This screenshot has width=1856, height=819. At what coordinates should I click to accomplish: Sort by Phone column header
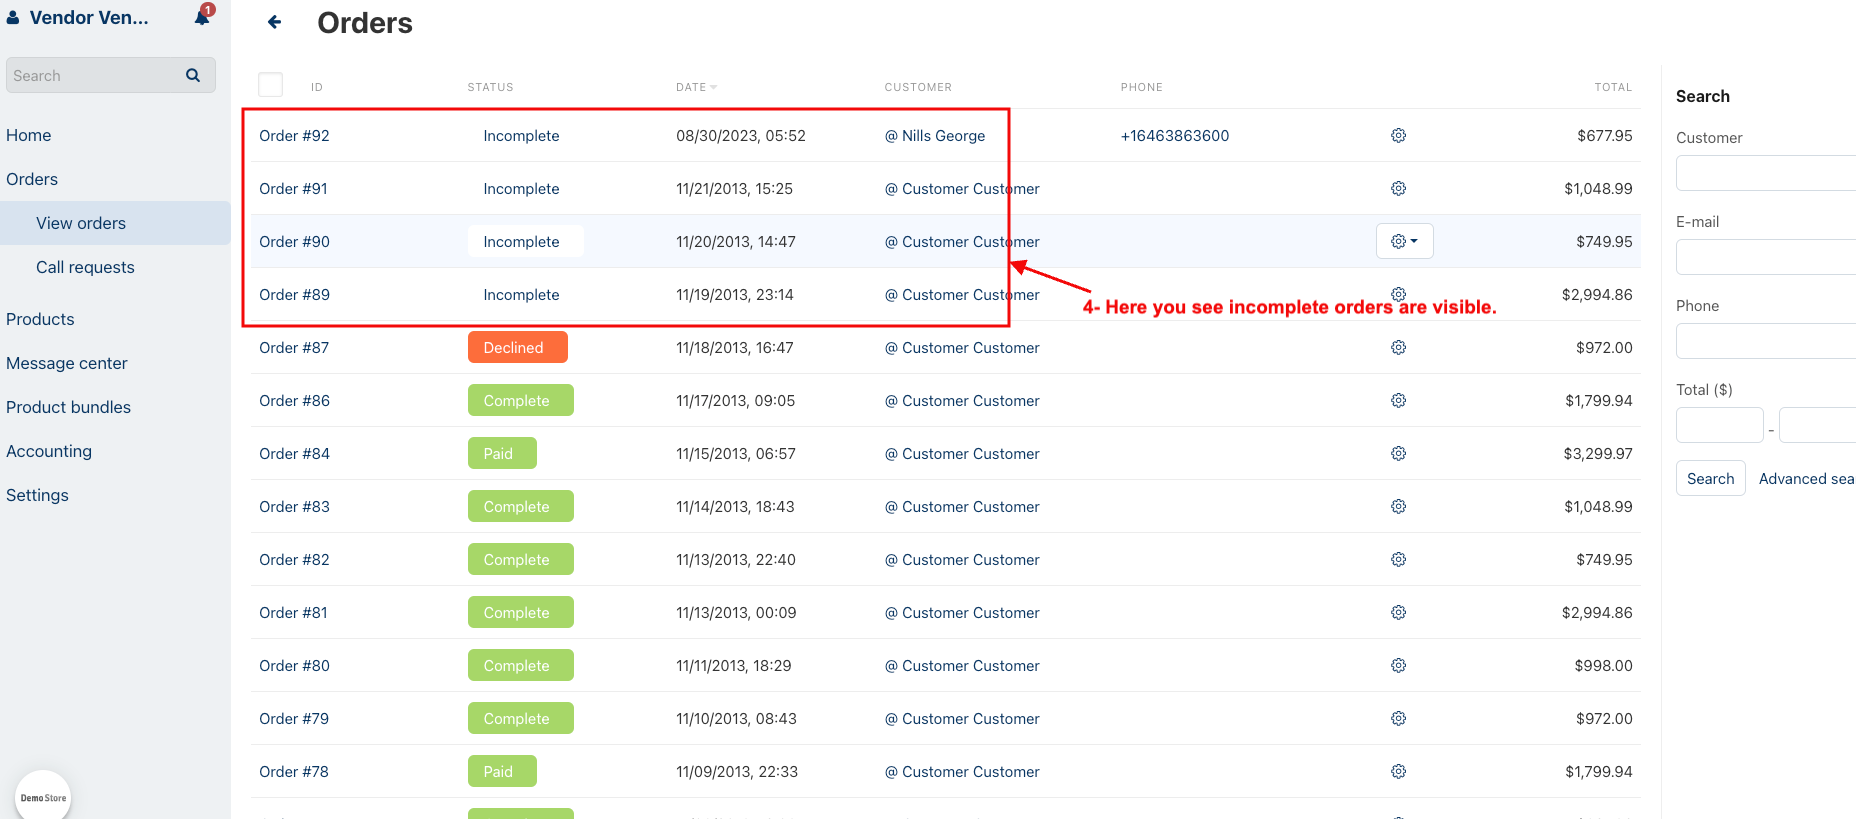1141,87
